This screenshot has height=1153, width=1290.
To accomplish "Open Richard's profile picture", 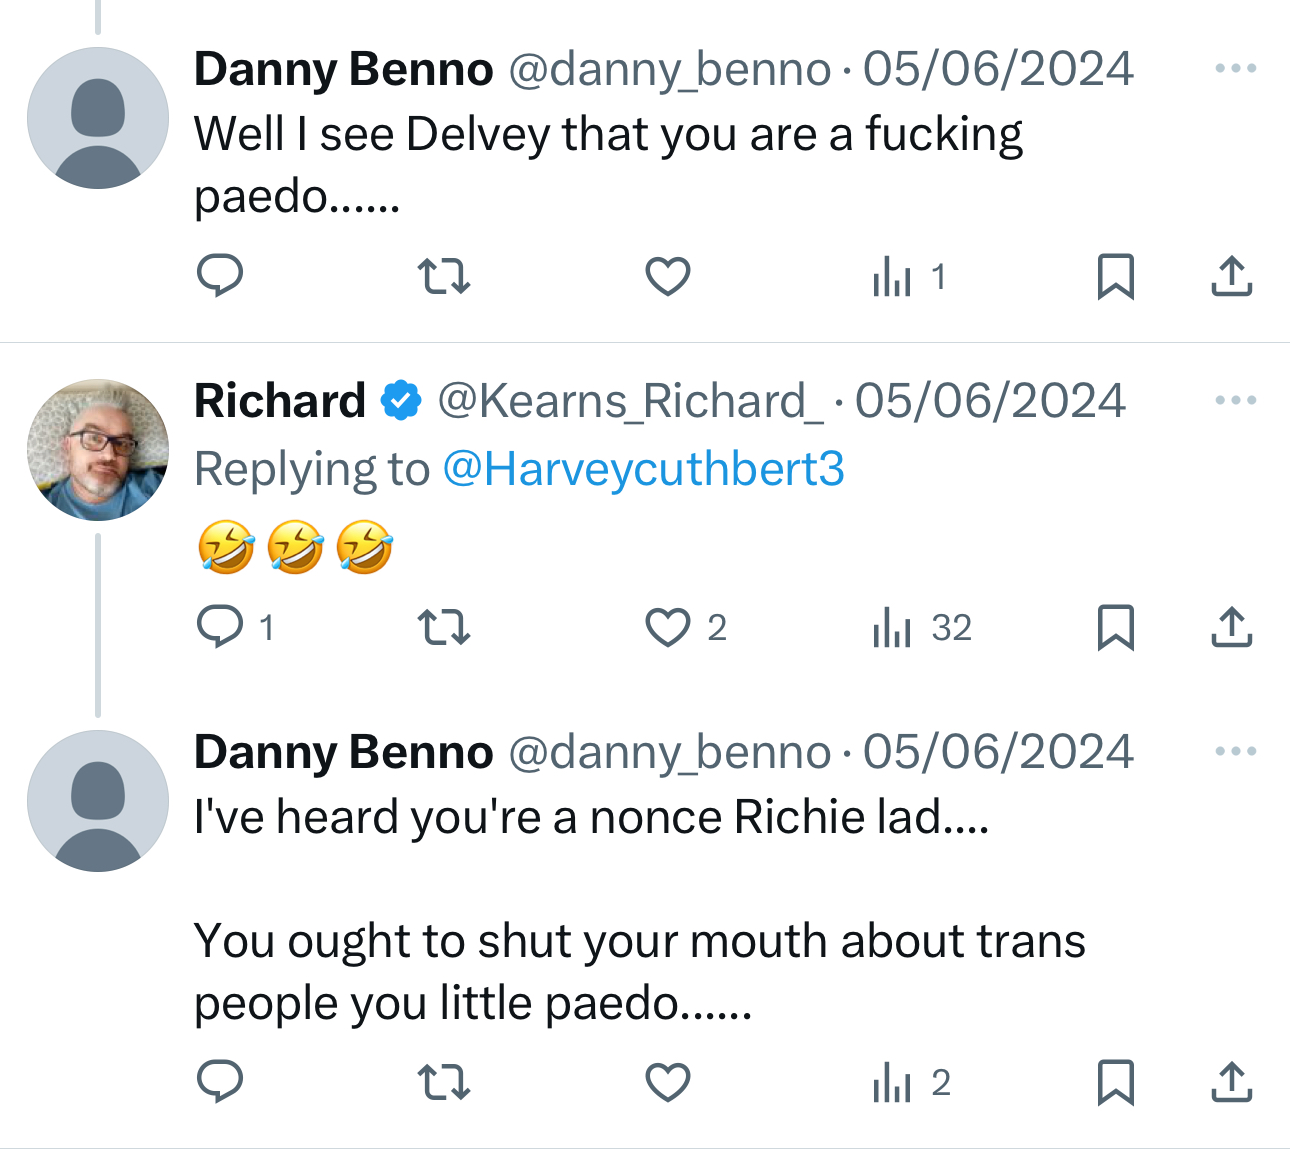I will (98, 450).
